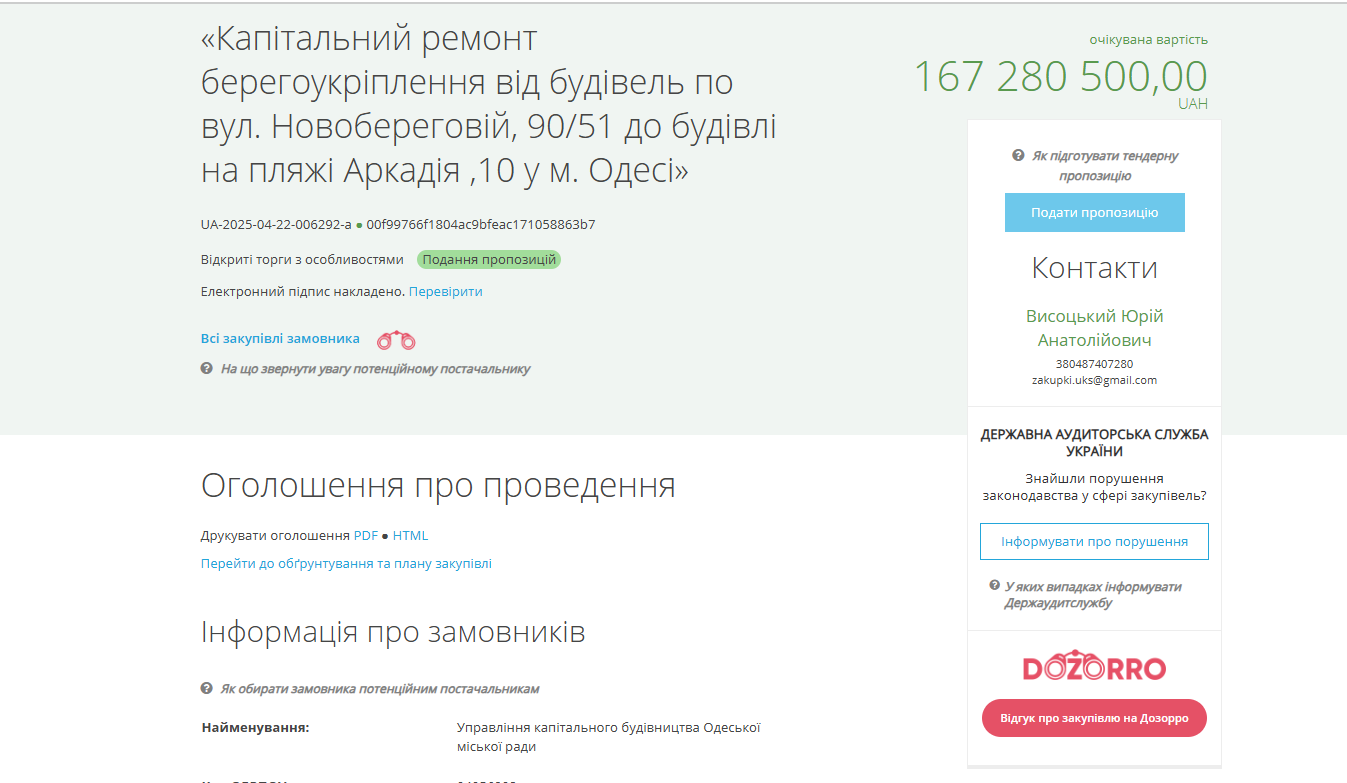
Task: Open the Як підготувати тендерну пропозицію help text
Action: click(x=1104, y=166)
